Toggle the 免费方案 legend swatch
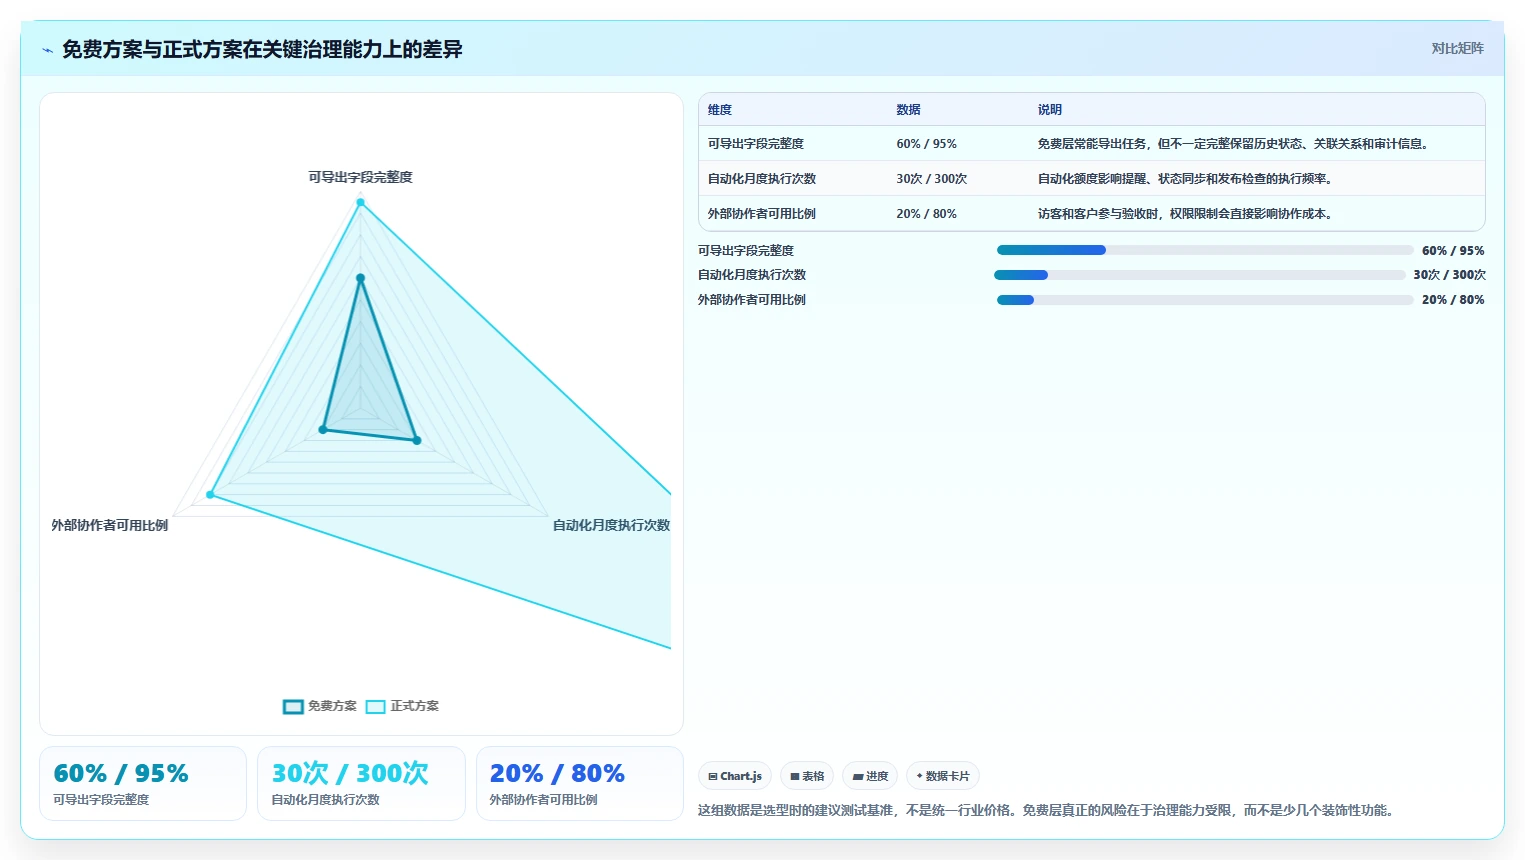Screen dimensions: 1525x860 (x=293, y=707)
